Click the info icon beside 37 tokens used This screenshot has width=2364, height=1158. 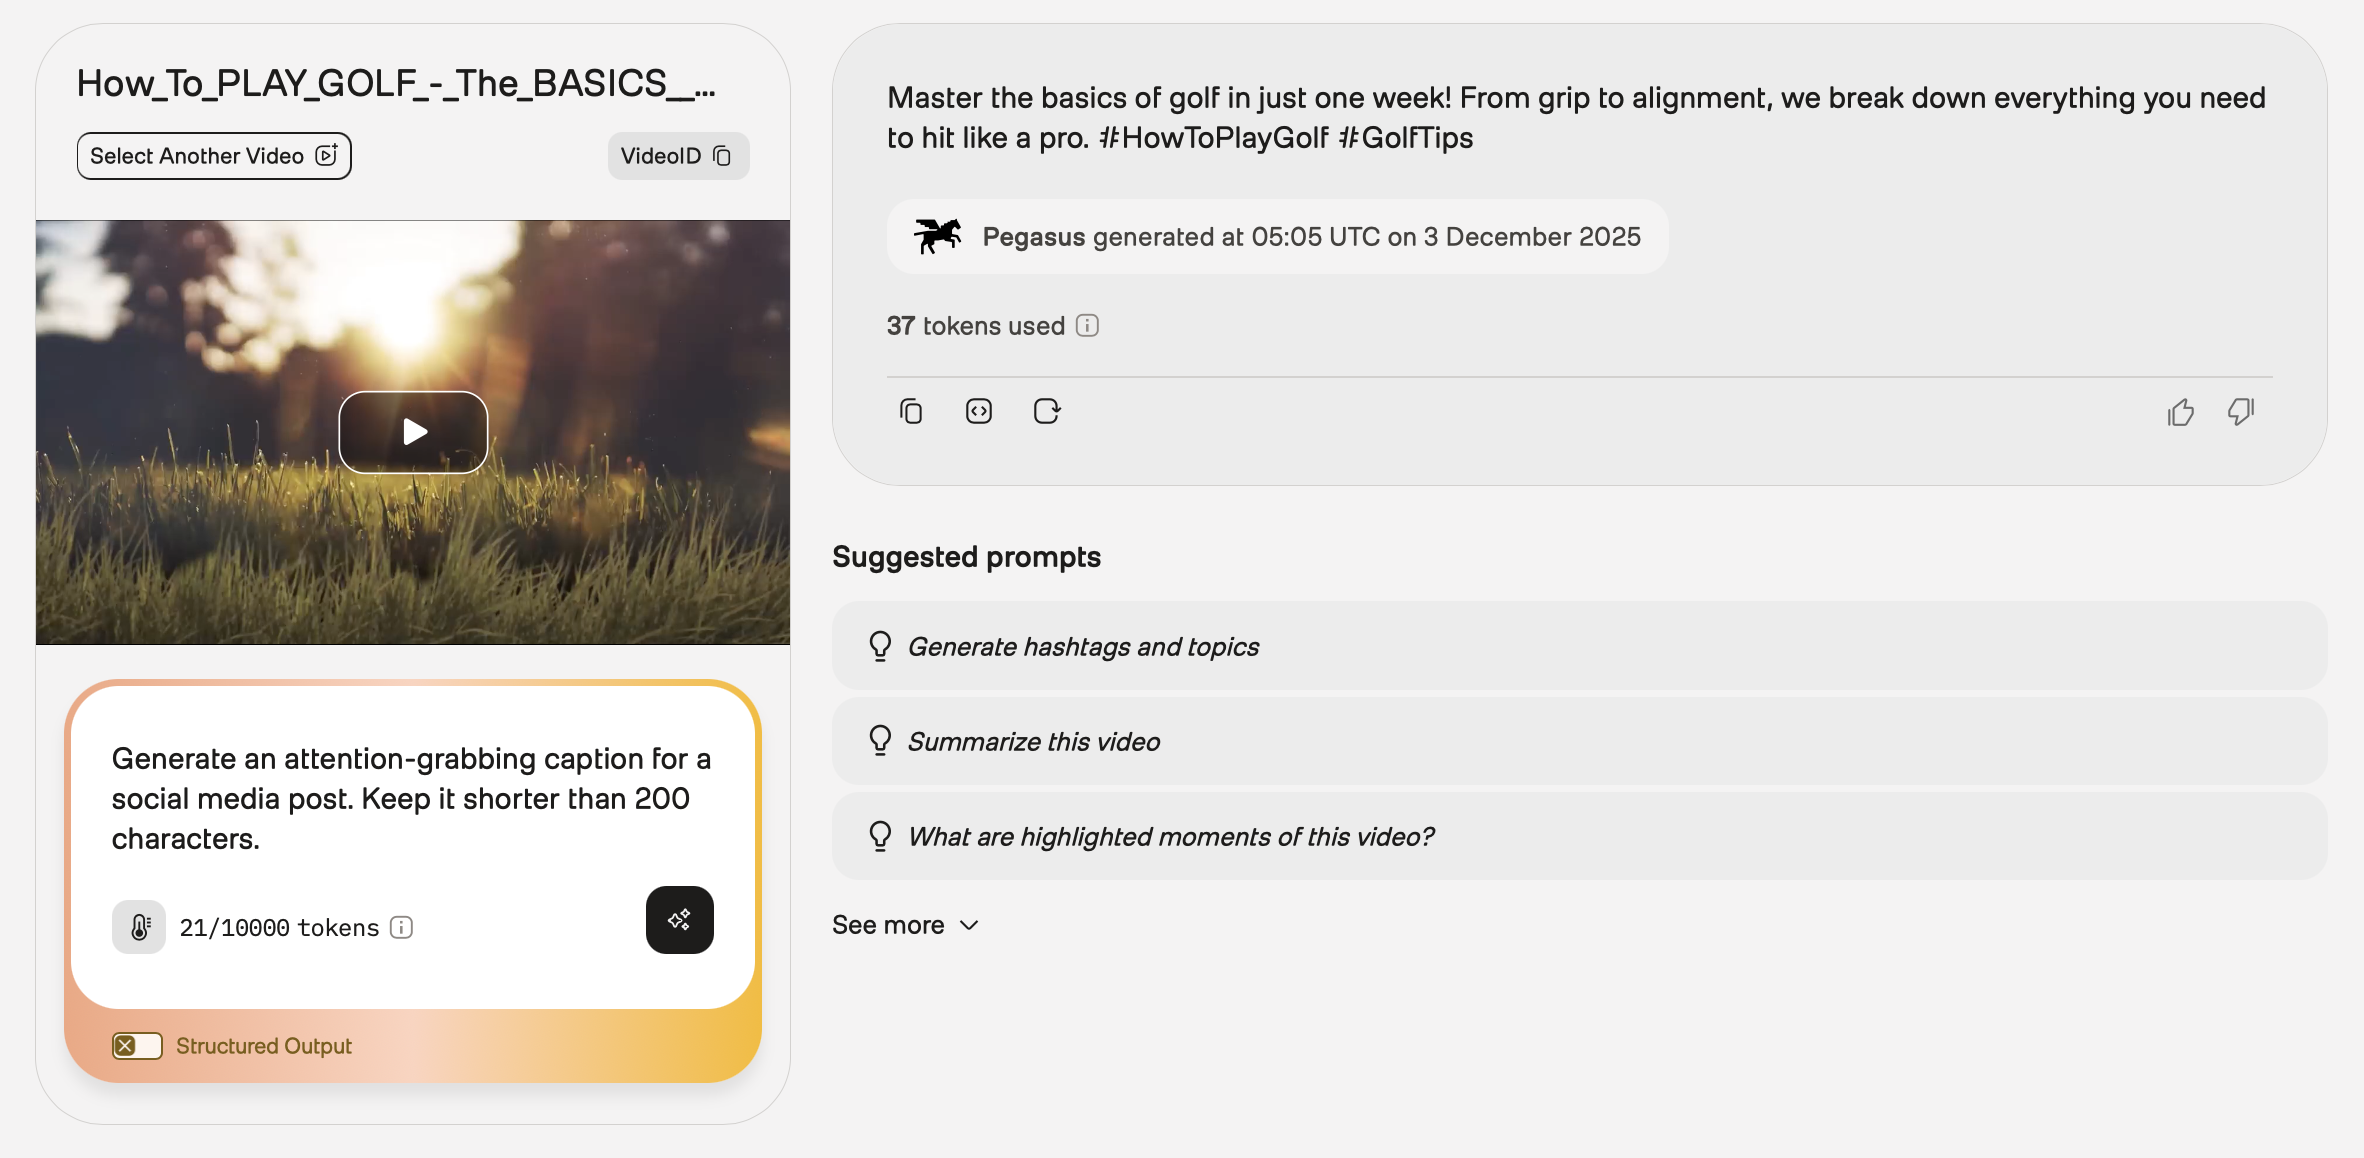[x=1087, y=326]
